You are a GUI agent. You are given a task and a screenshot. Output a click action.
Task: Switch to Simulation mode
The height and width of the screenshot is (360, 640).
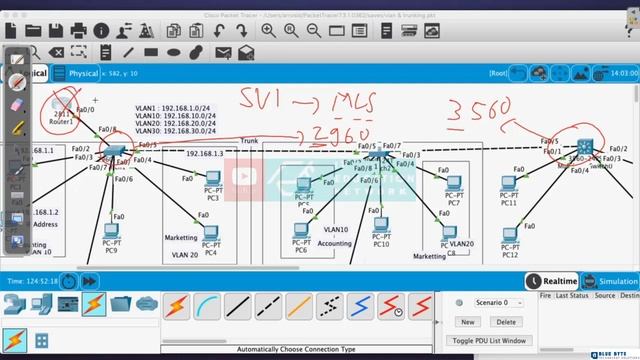click(611, 281)
